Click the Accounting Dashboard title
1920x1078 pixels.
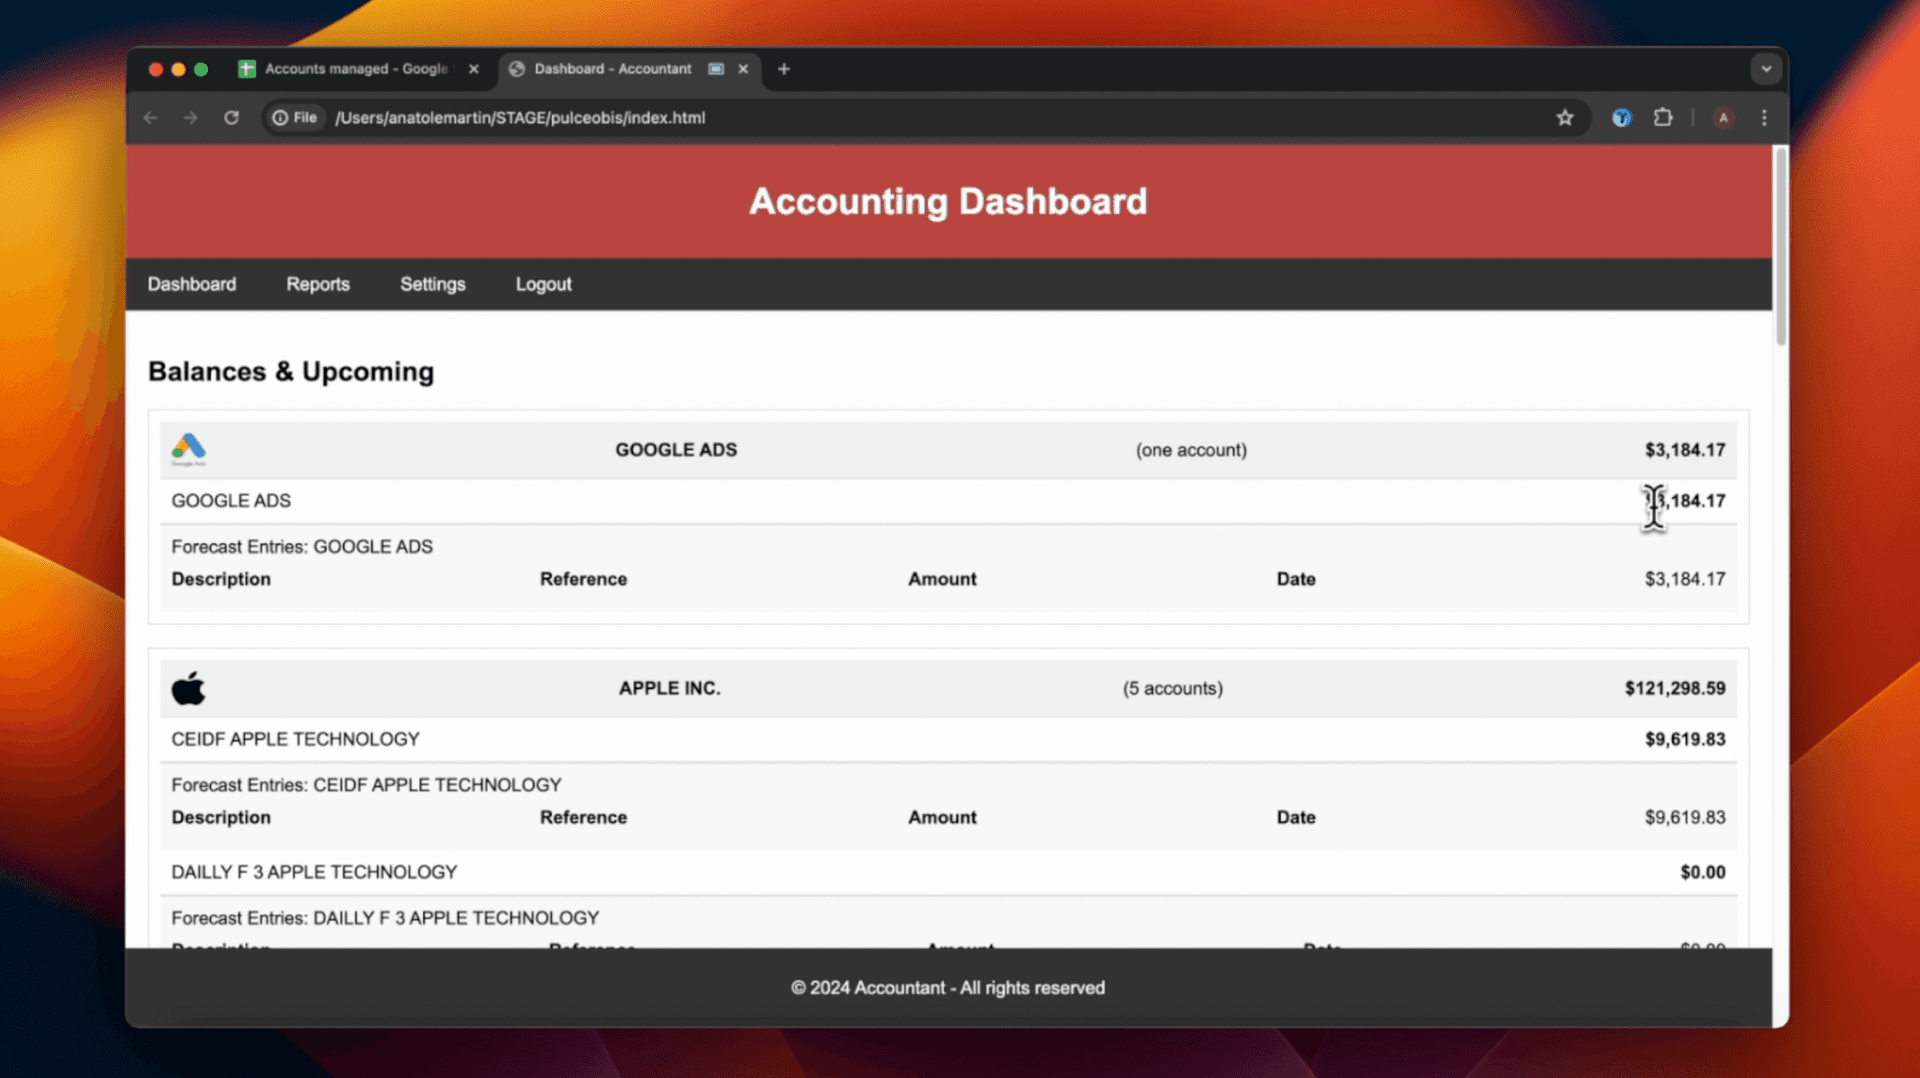coord(948,201)
